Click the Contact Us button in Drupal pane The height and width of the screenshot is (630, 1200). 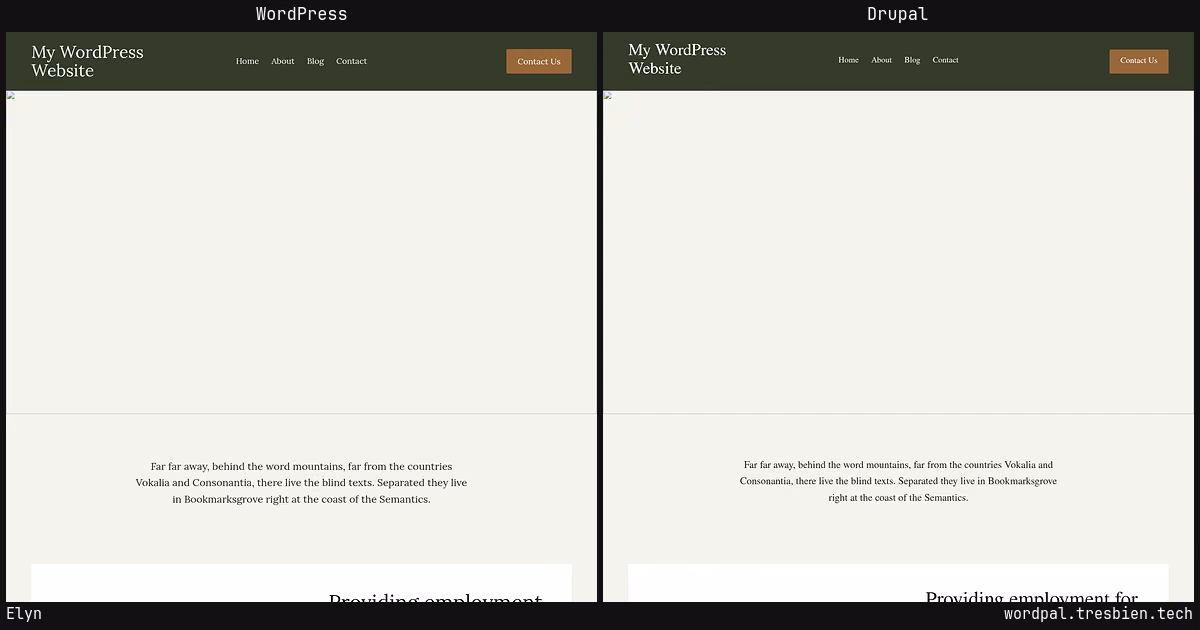pyautogui.click(x=1139, y=60)
